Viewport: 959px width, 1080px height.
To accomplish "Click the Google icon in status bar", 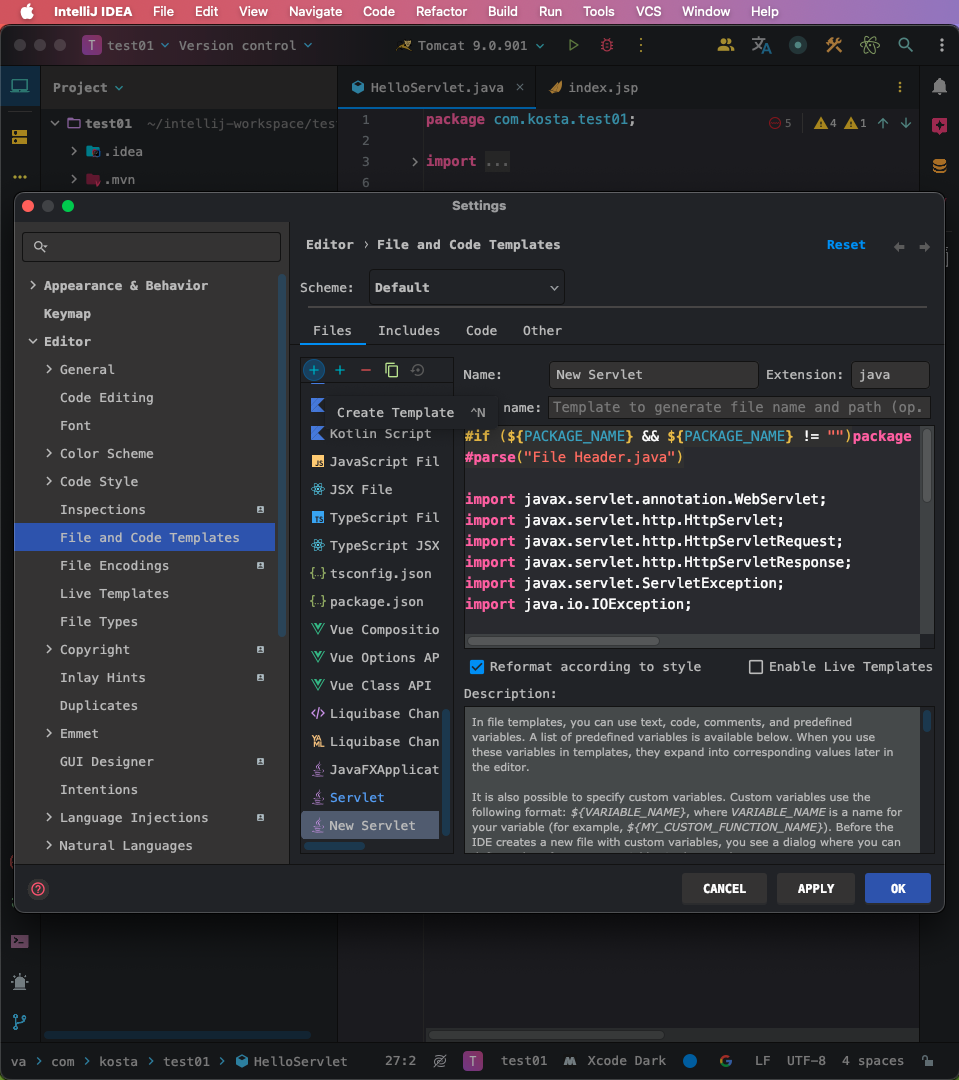I will 725,1061.
